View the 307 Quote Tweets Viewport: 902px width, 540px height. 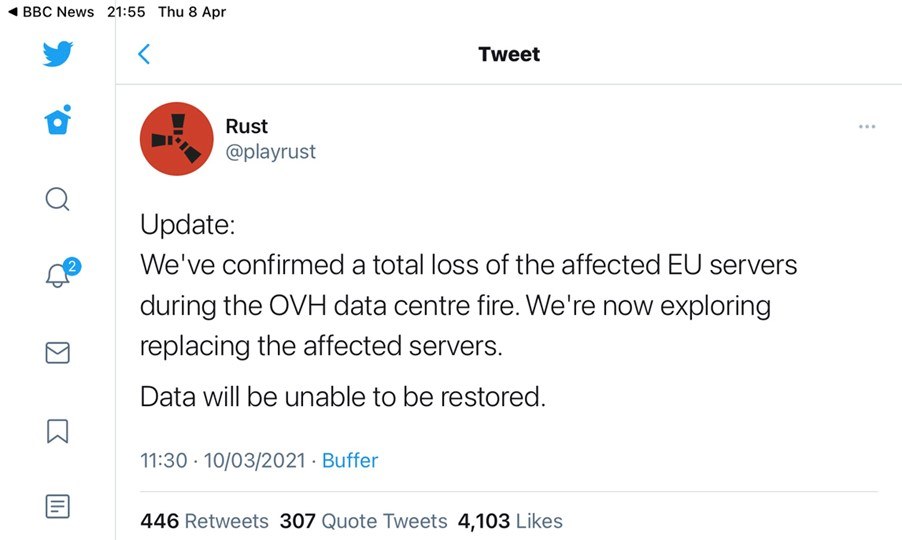[x=364, y=521]
